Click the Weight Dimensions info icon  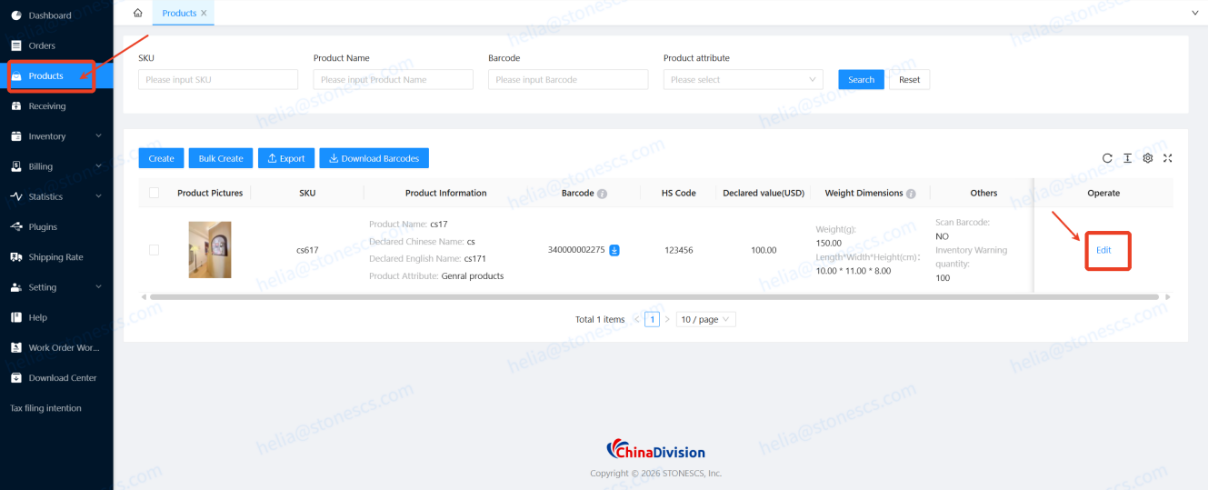(x=911, y=194)
